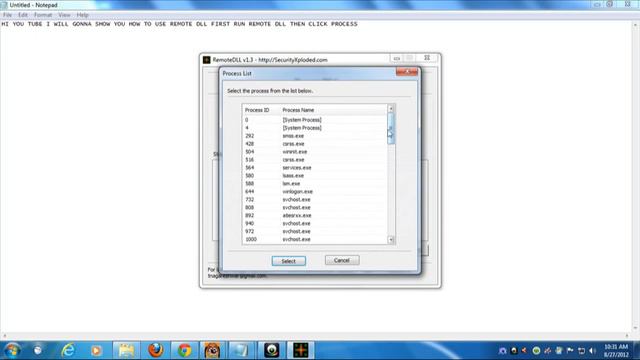Select the wininit.exe process row

pyautogui.click(x=315, y=152)
